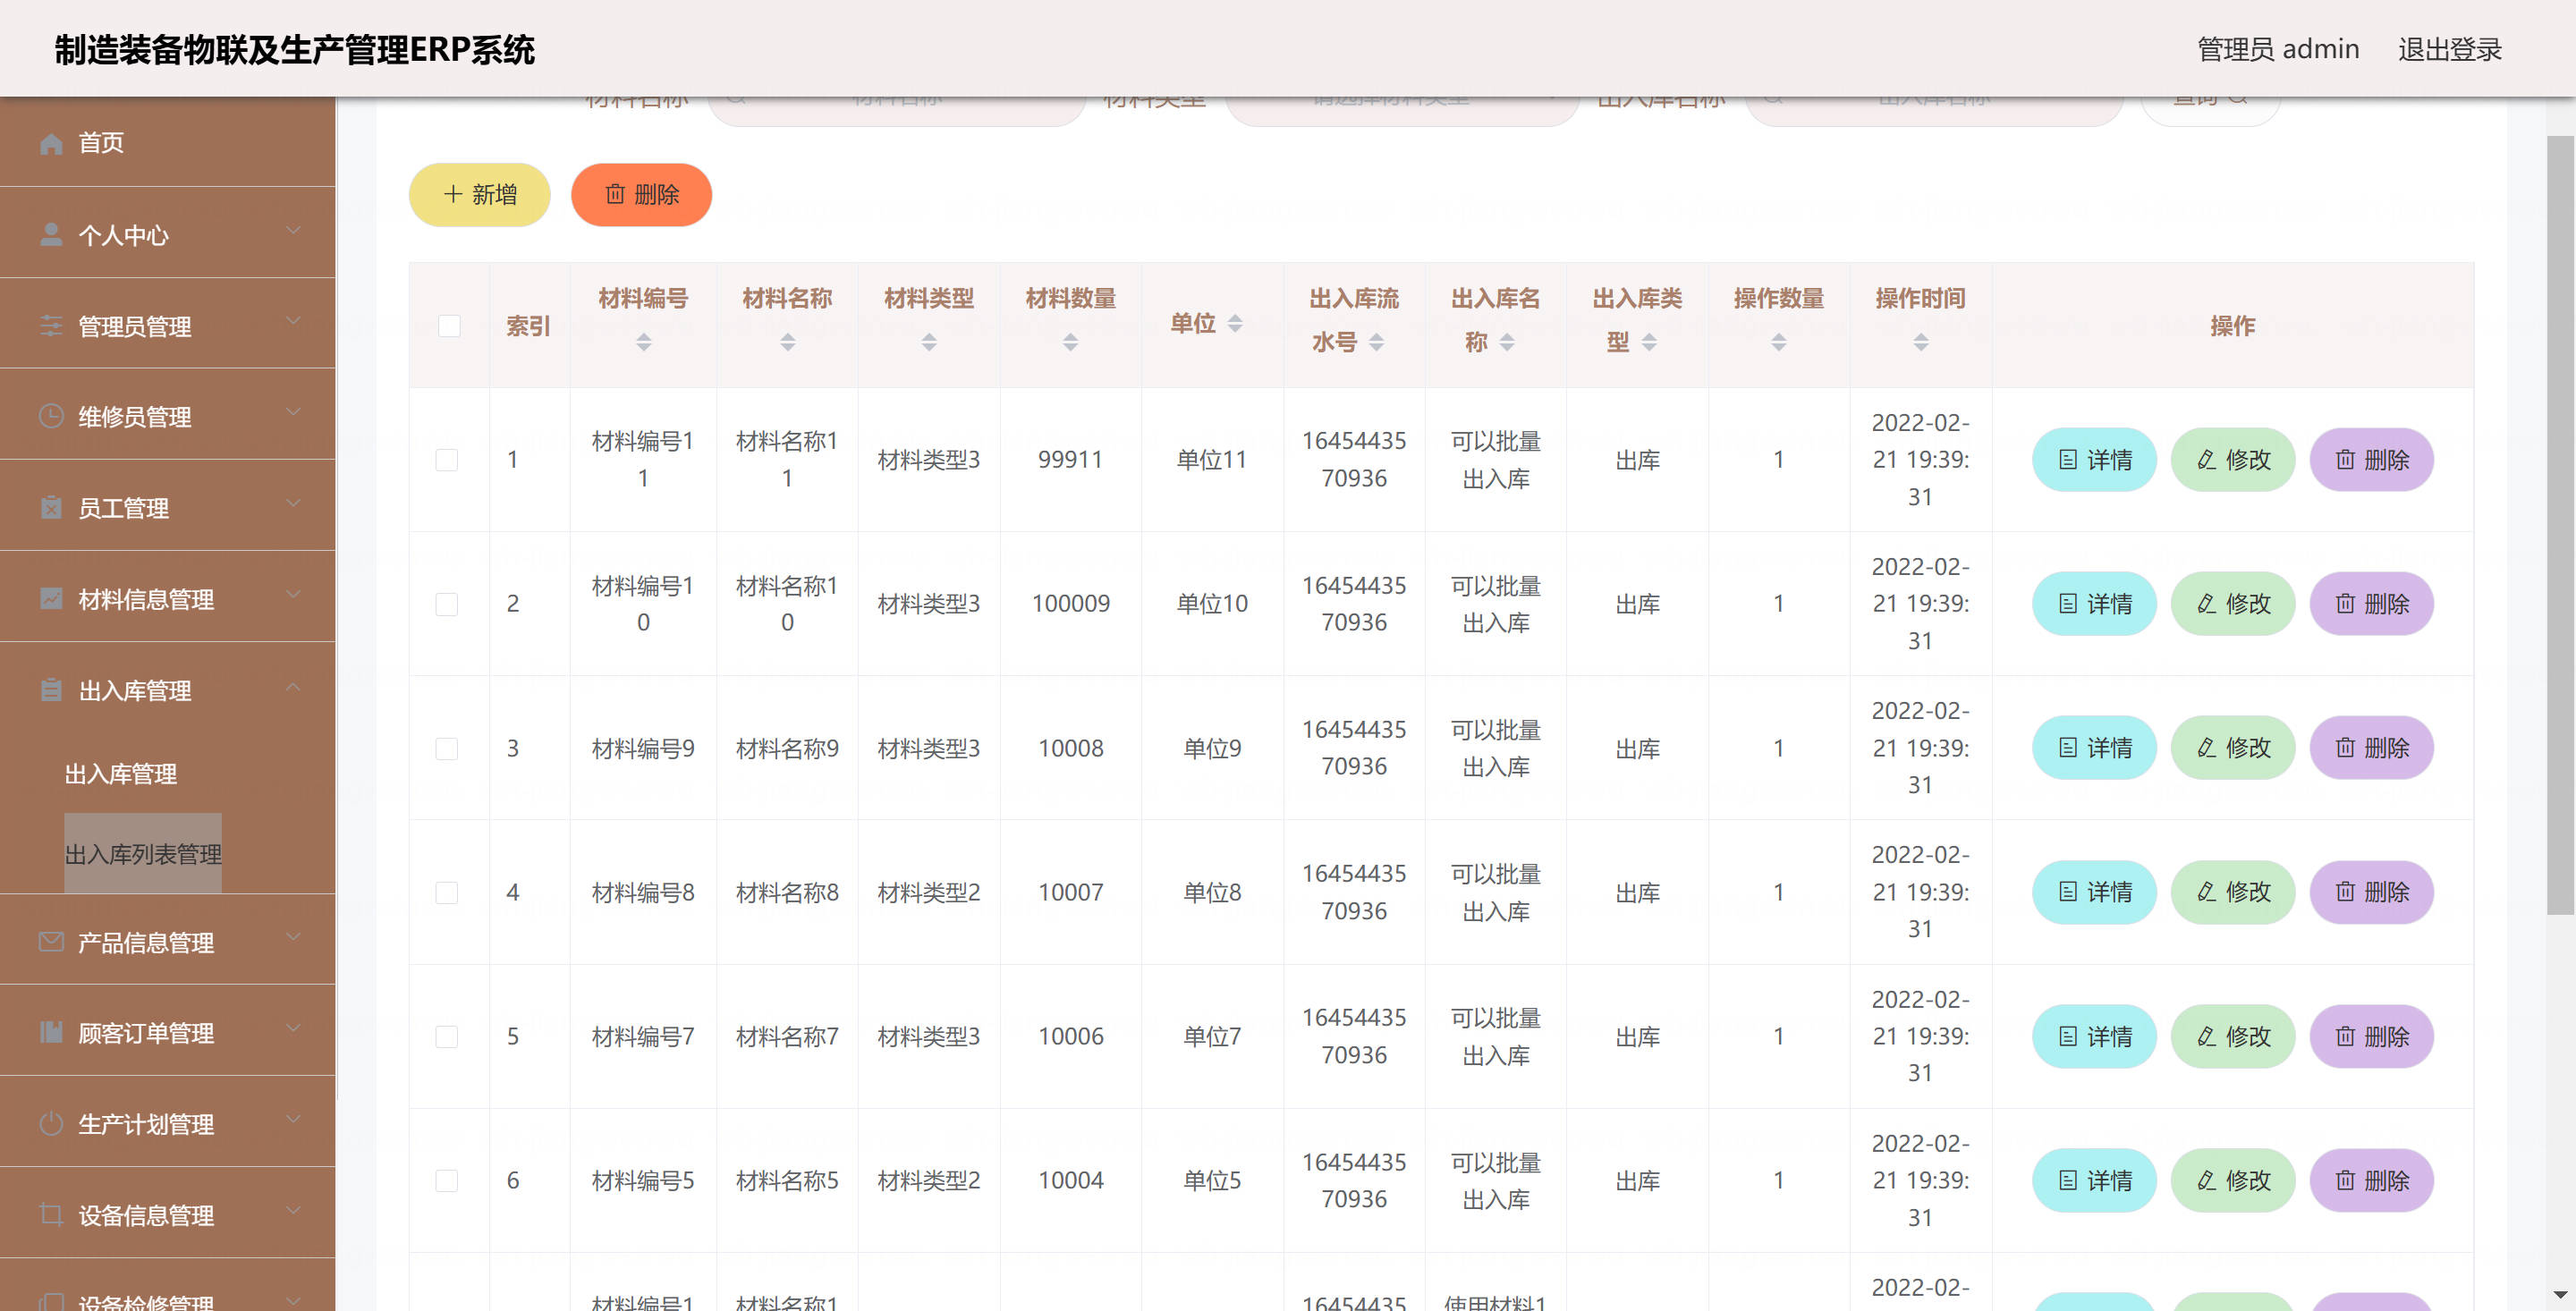Screen dimensions: 2576x1311
Task: Click 修改 button for row 2
Action: pyautogui.click(x=2233, y=604)
